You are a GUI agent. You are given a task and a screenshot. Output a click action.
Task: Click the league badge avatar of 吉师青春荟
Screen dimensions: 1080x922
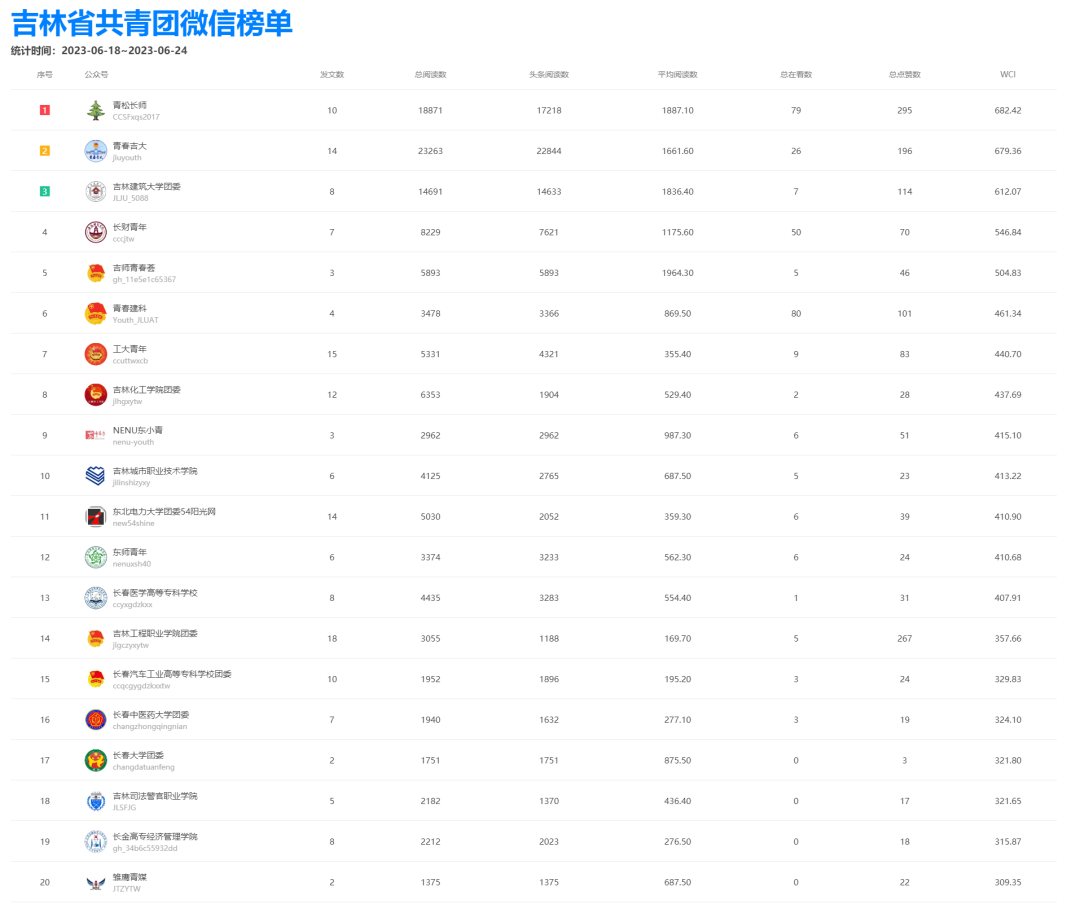pyautogui.click(x=96, y=273)
